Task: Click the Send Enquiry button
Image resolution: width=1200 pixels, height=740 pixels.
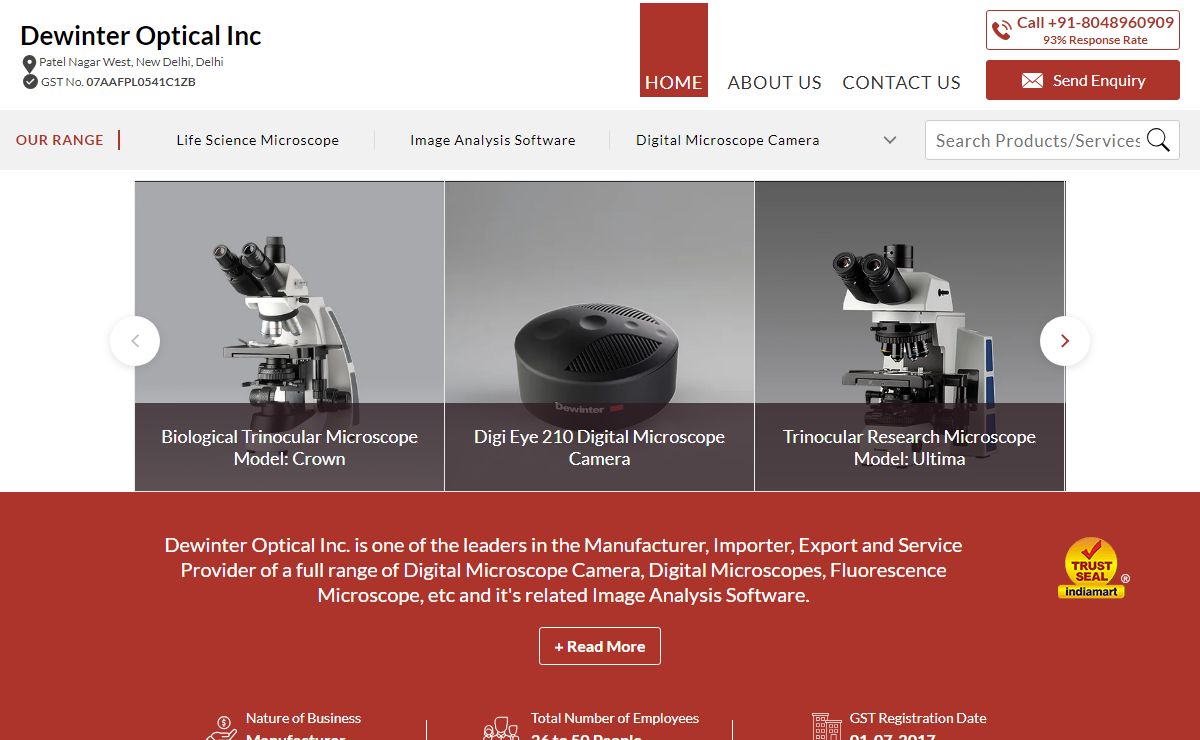Action: [1083, 80]
